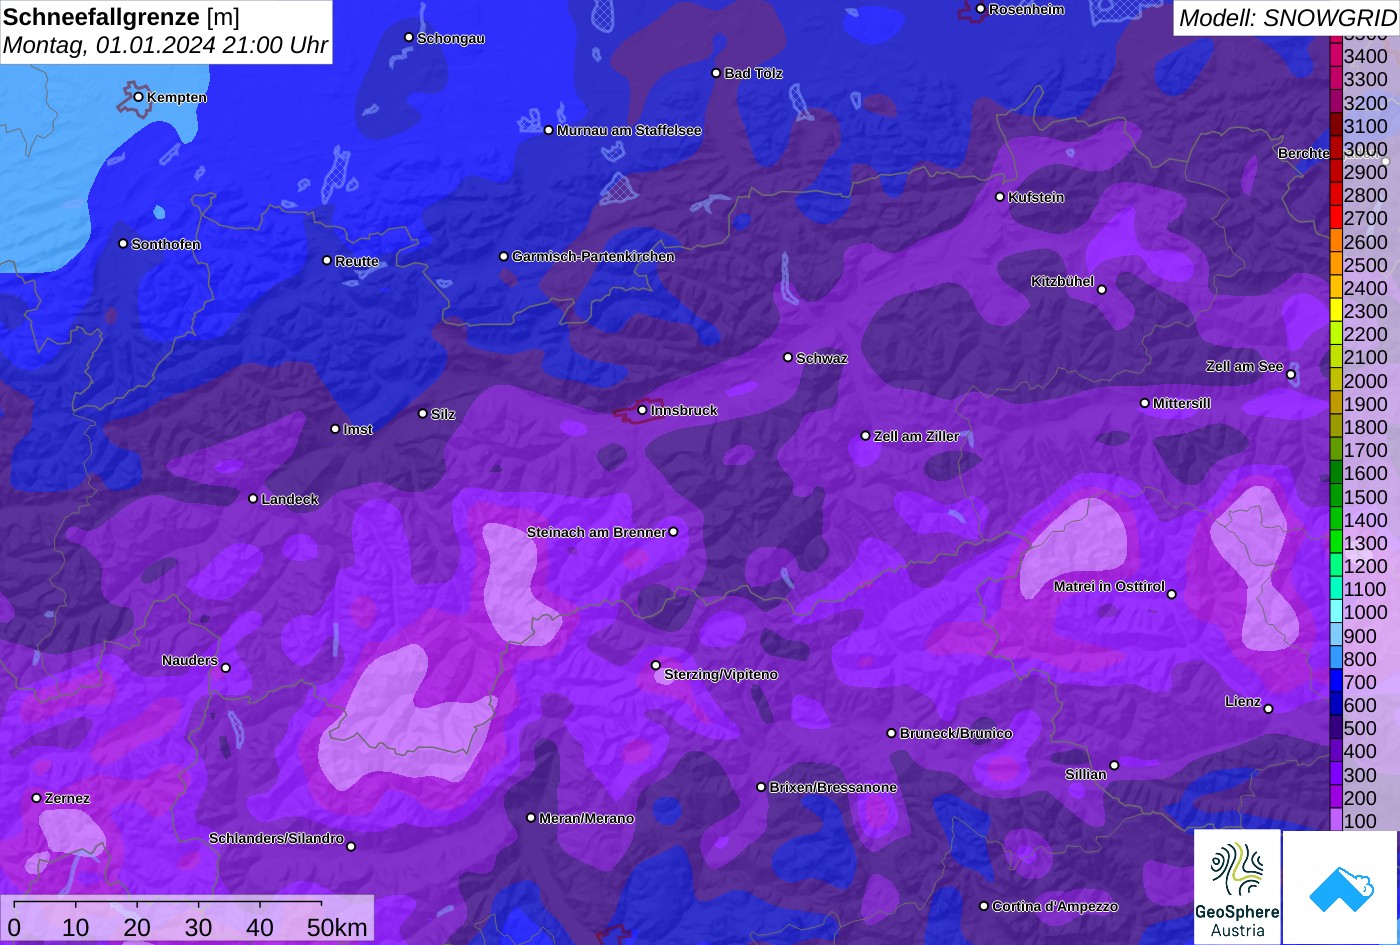
Task: Click the legend value '2000'
Action: tap(1366, 381)
